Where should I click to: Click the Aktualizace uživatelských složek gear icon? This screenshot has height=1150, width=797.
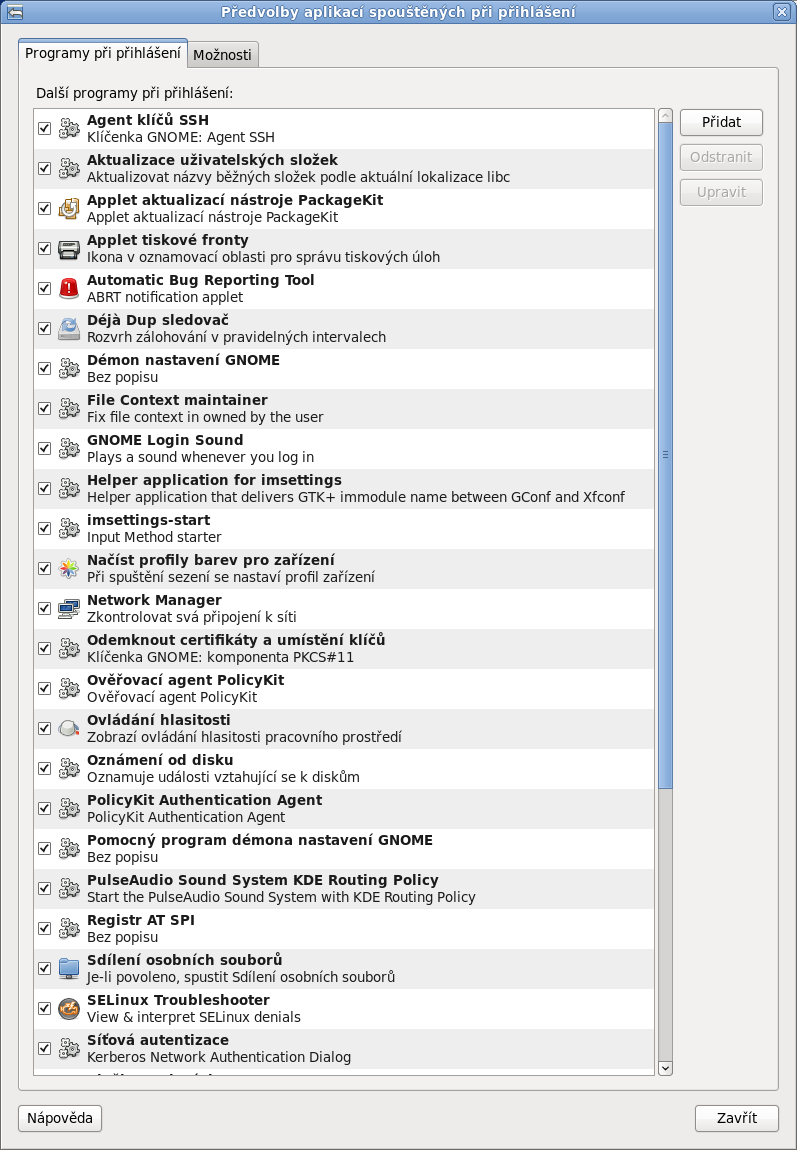69,169
